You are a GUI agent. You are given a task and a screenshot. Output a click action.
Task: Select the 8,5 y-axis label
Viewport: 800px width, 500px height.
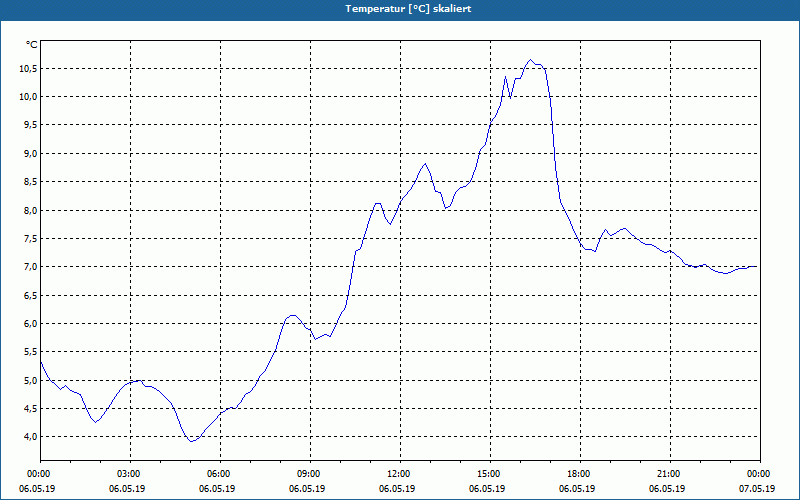click(x=30, y=182)
